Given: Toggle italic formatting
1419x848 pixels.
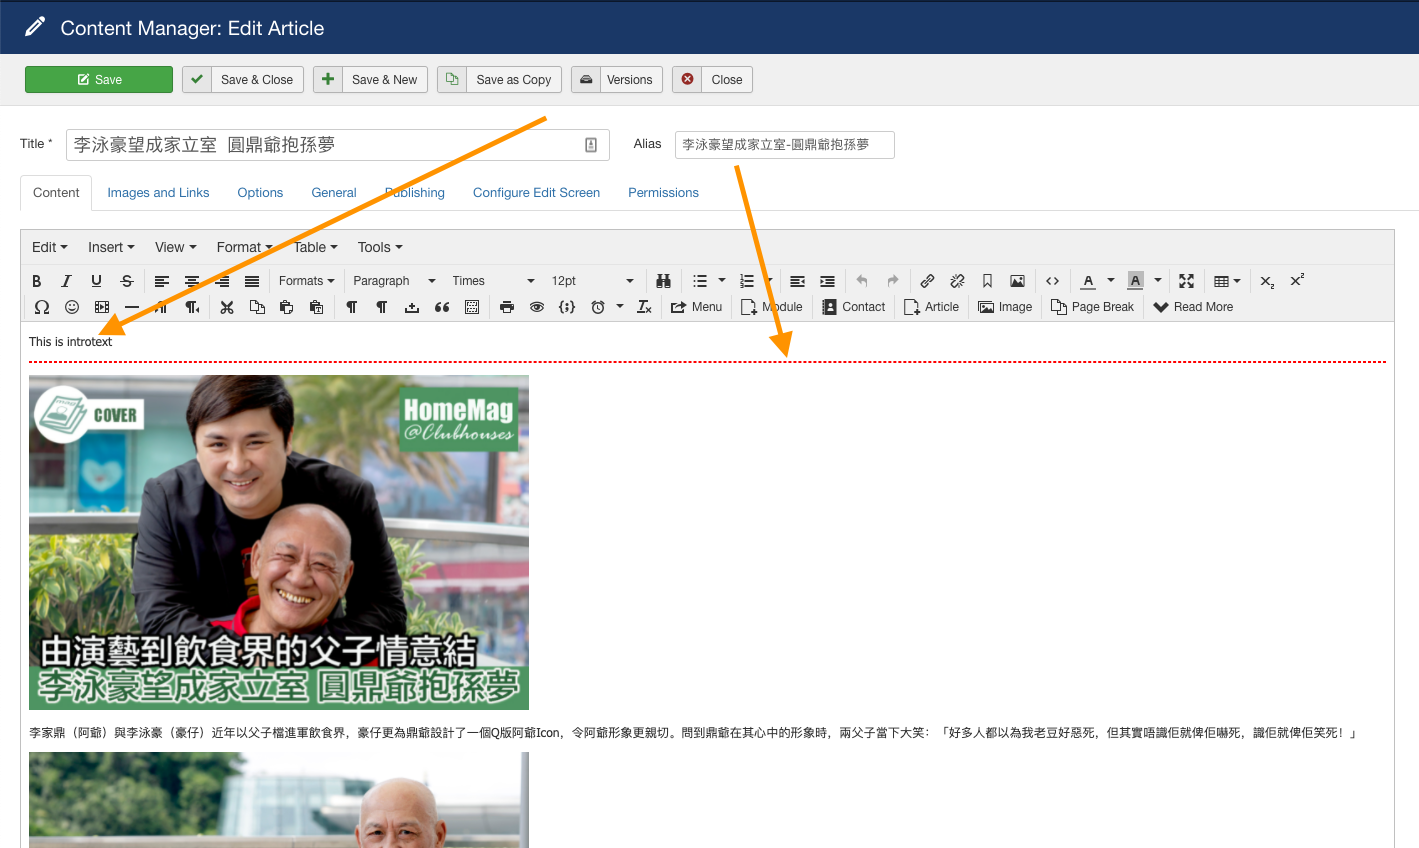Looking at the screenshot, I should pyautogui.click(x=66, y=281).
